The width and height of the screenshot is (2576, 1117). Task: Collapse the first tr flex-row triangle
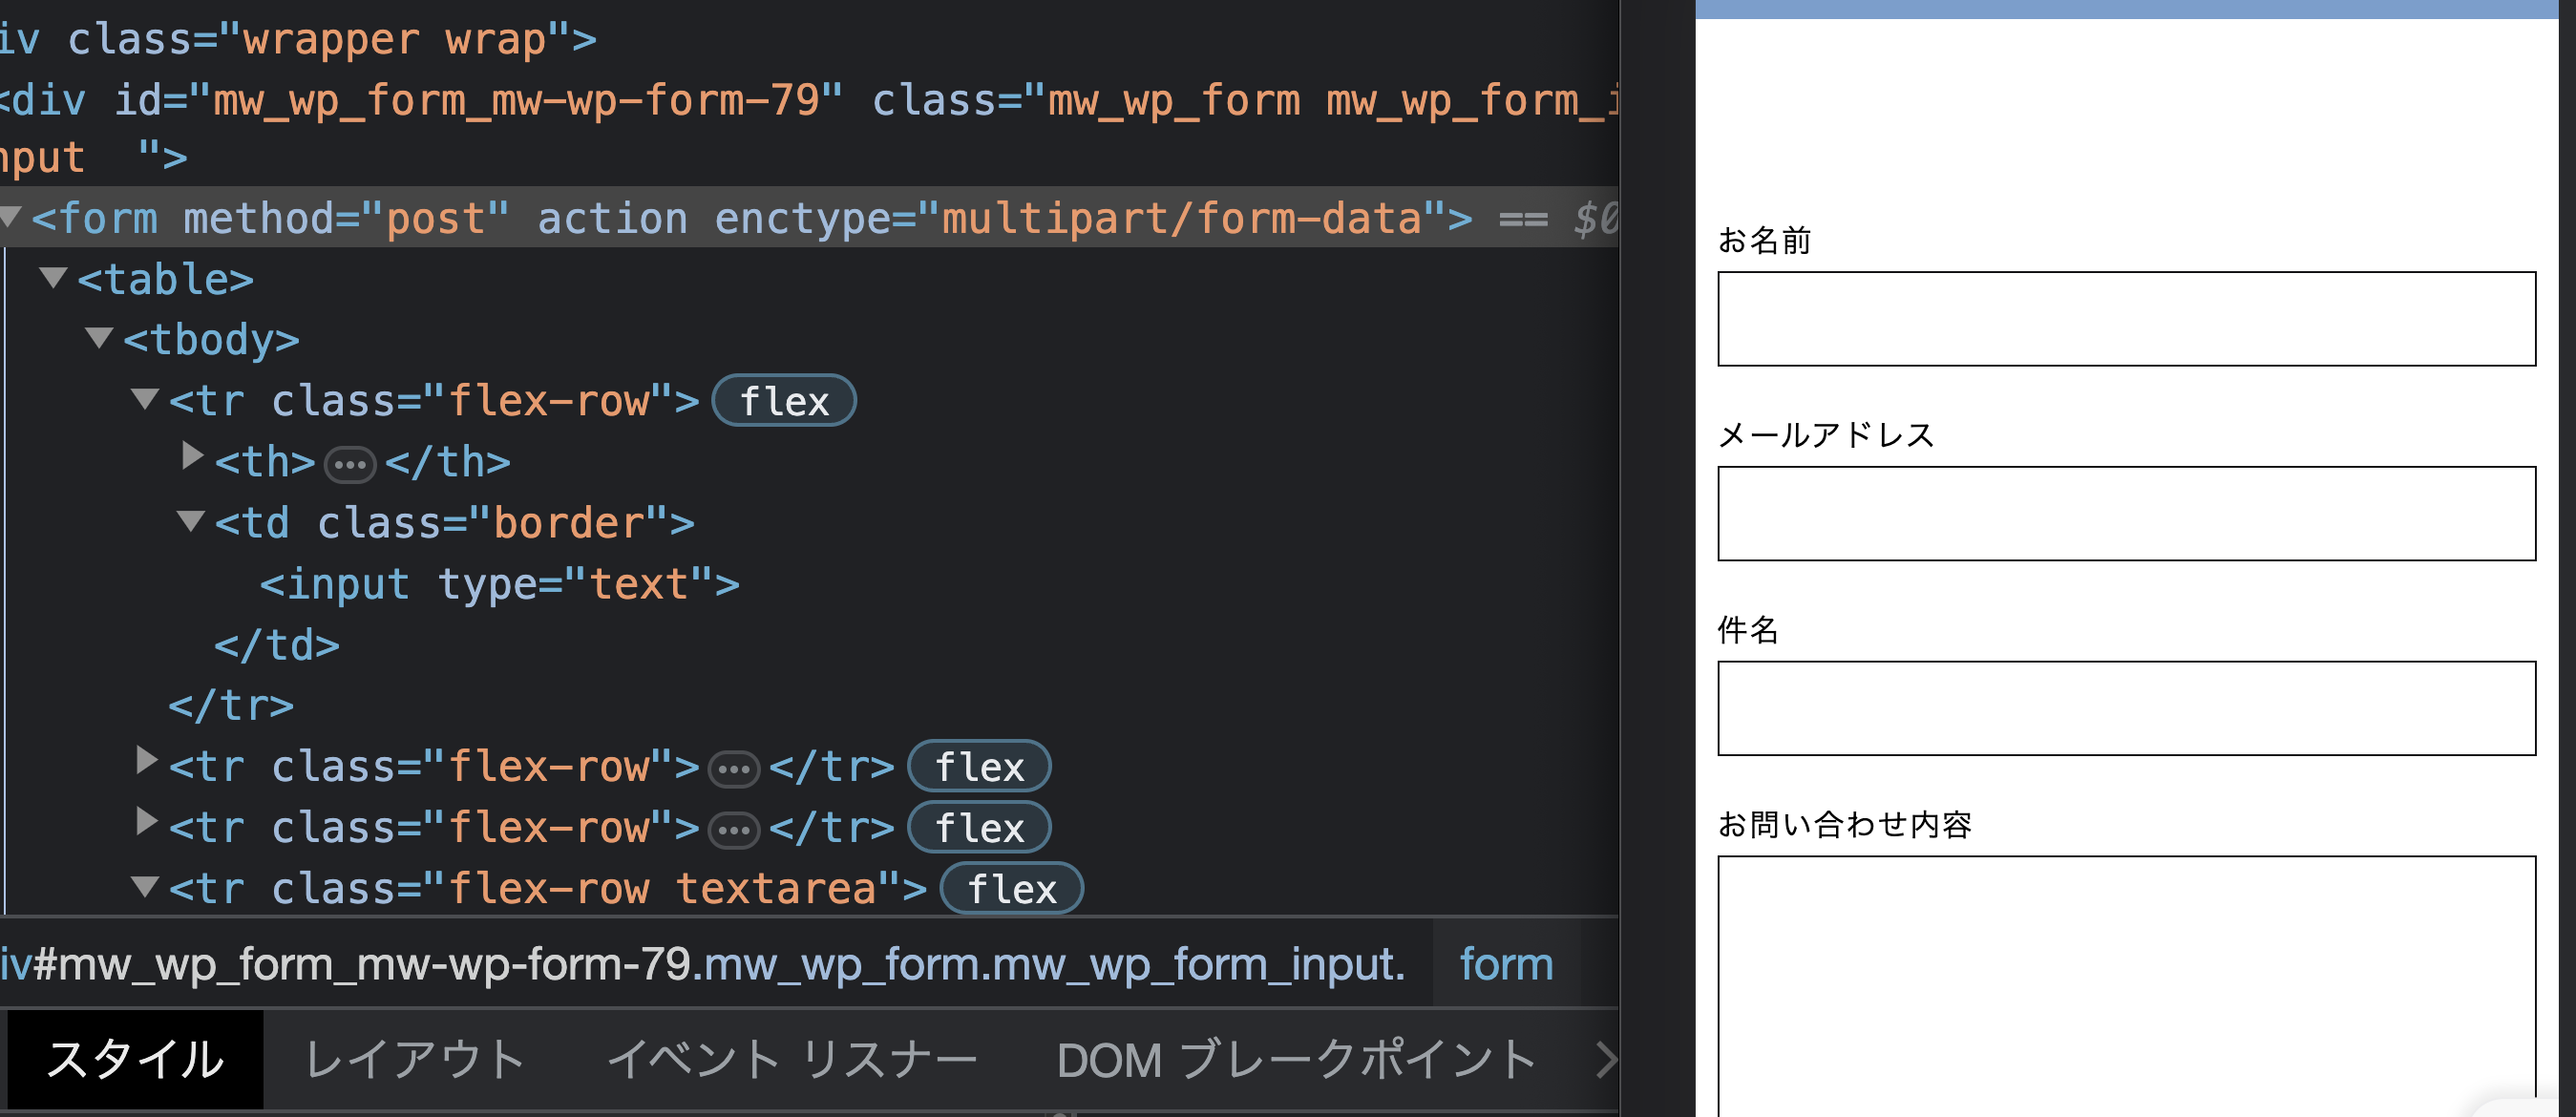click(145, 399)
